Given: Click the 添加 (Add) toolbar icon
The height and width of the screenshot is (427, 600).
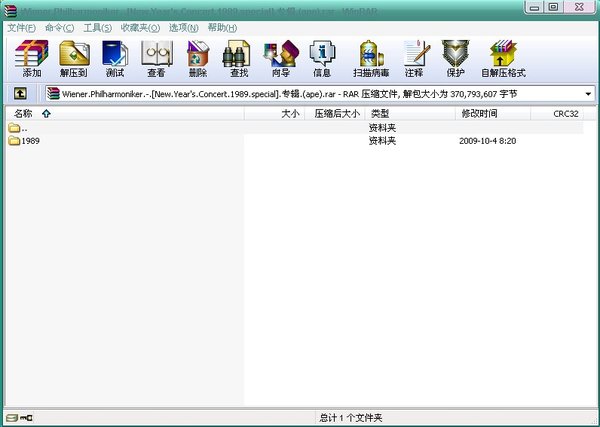Looking at the screenshot, I should click(x=31, y=59).
